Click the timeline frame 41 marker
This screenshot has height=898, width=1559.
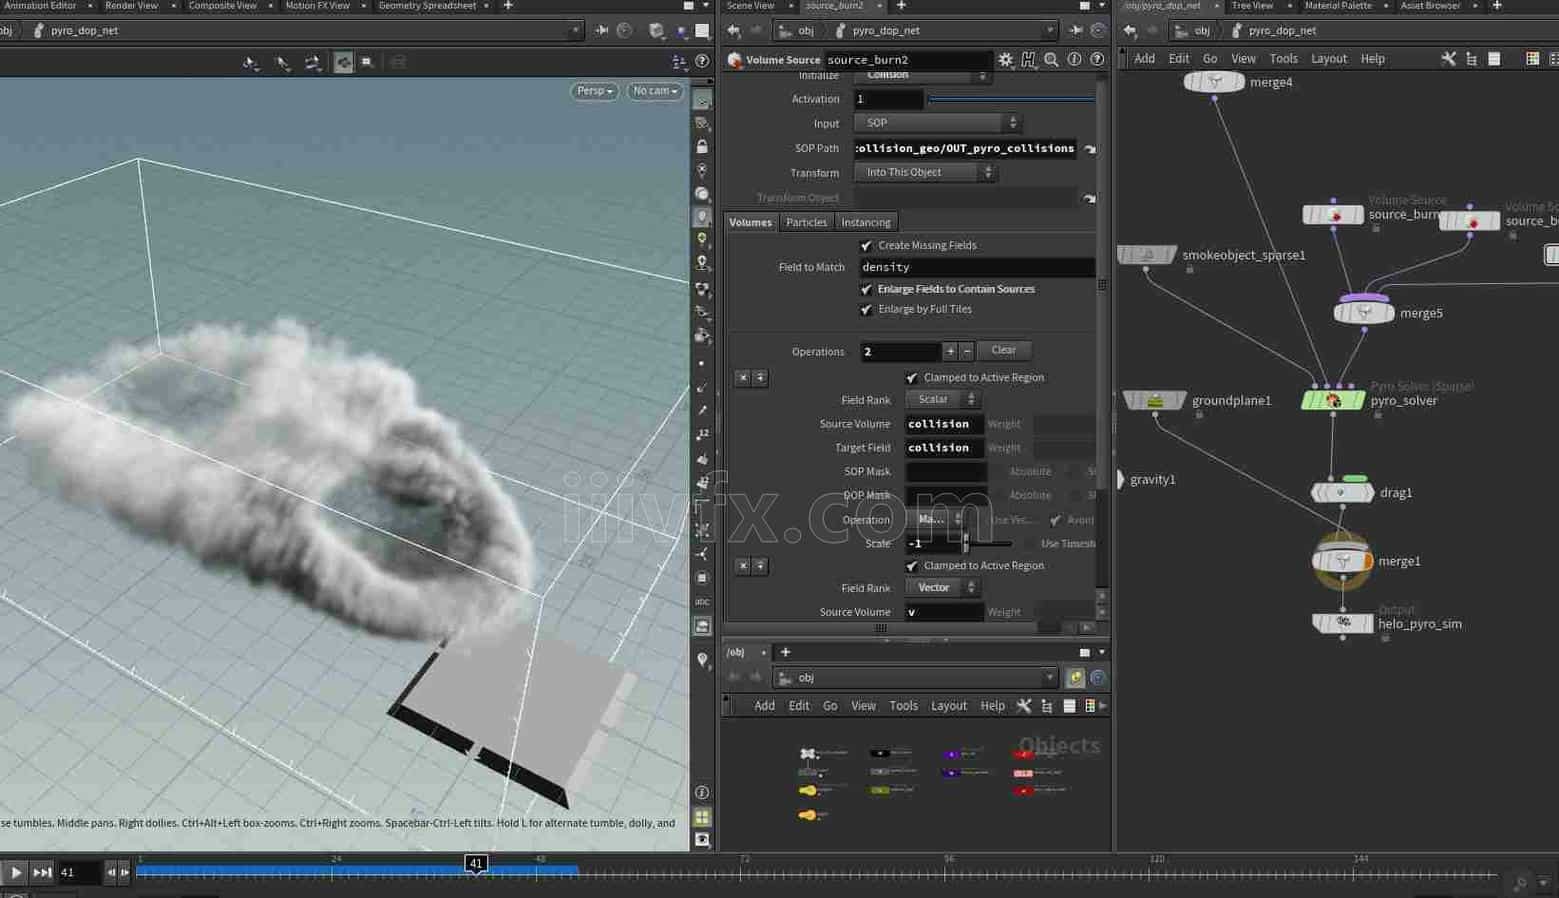pyautogui.click(x=476, y=863)
